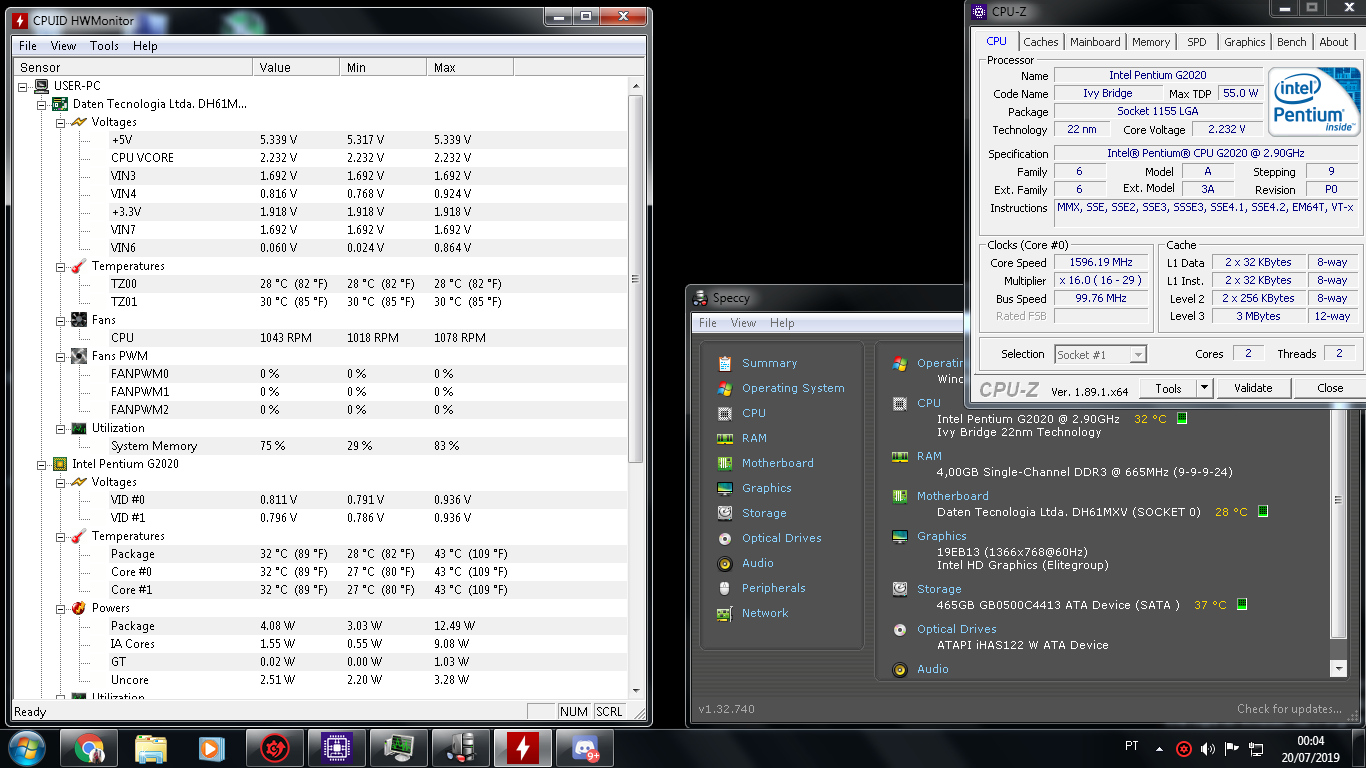Open Optical Drives section in Speccy sidebar

click(782, 538)
